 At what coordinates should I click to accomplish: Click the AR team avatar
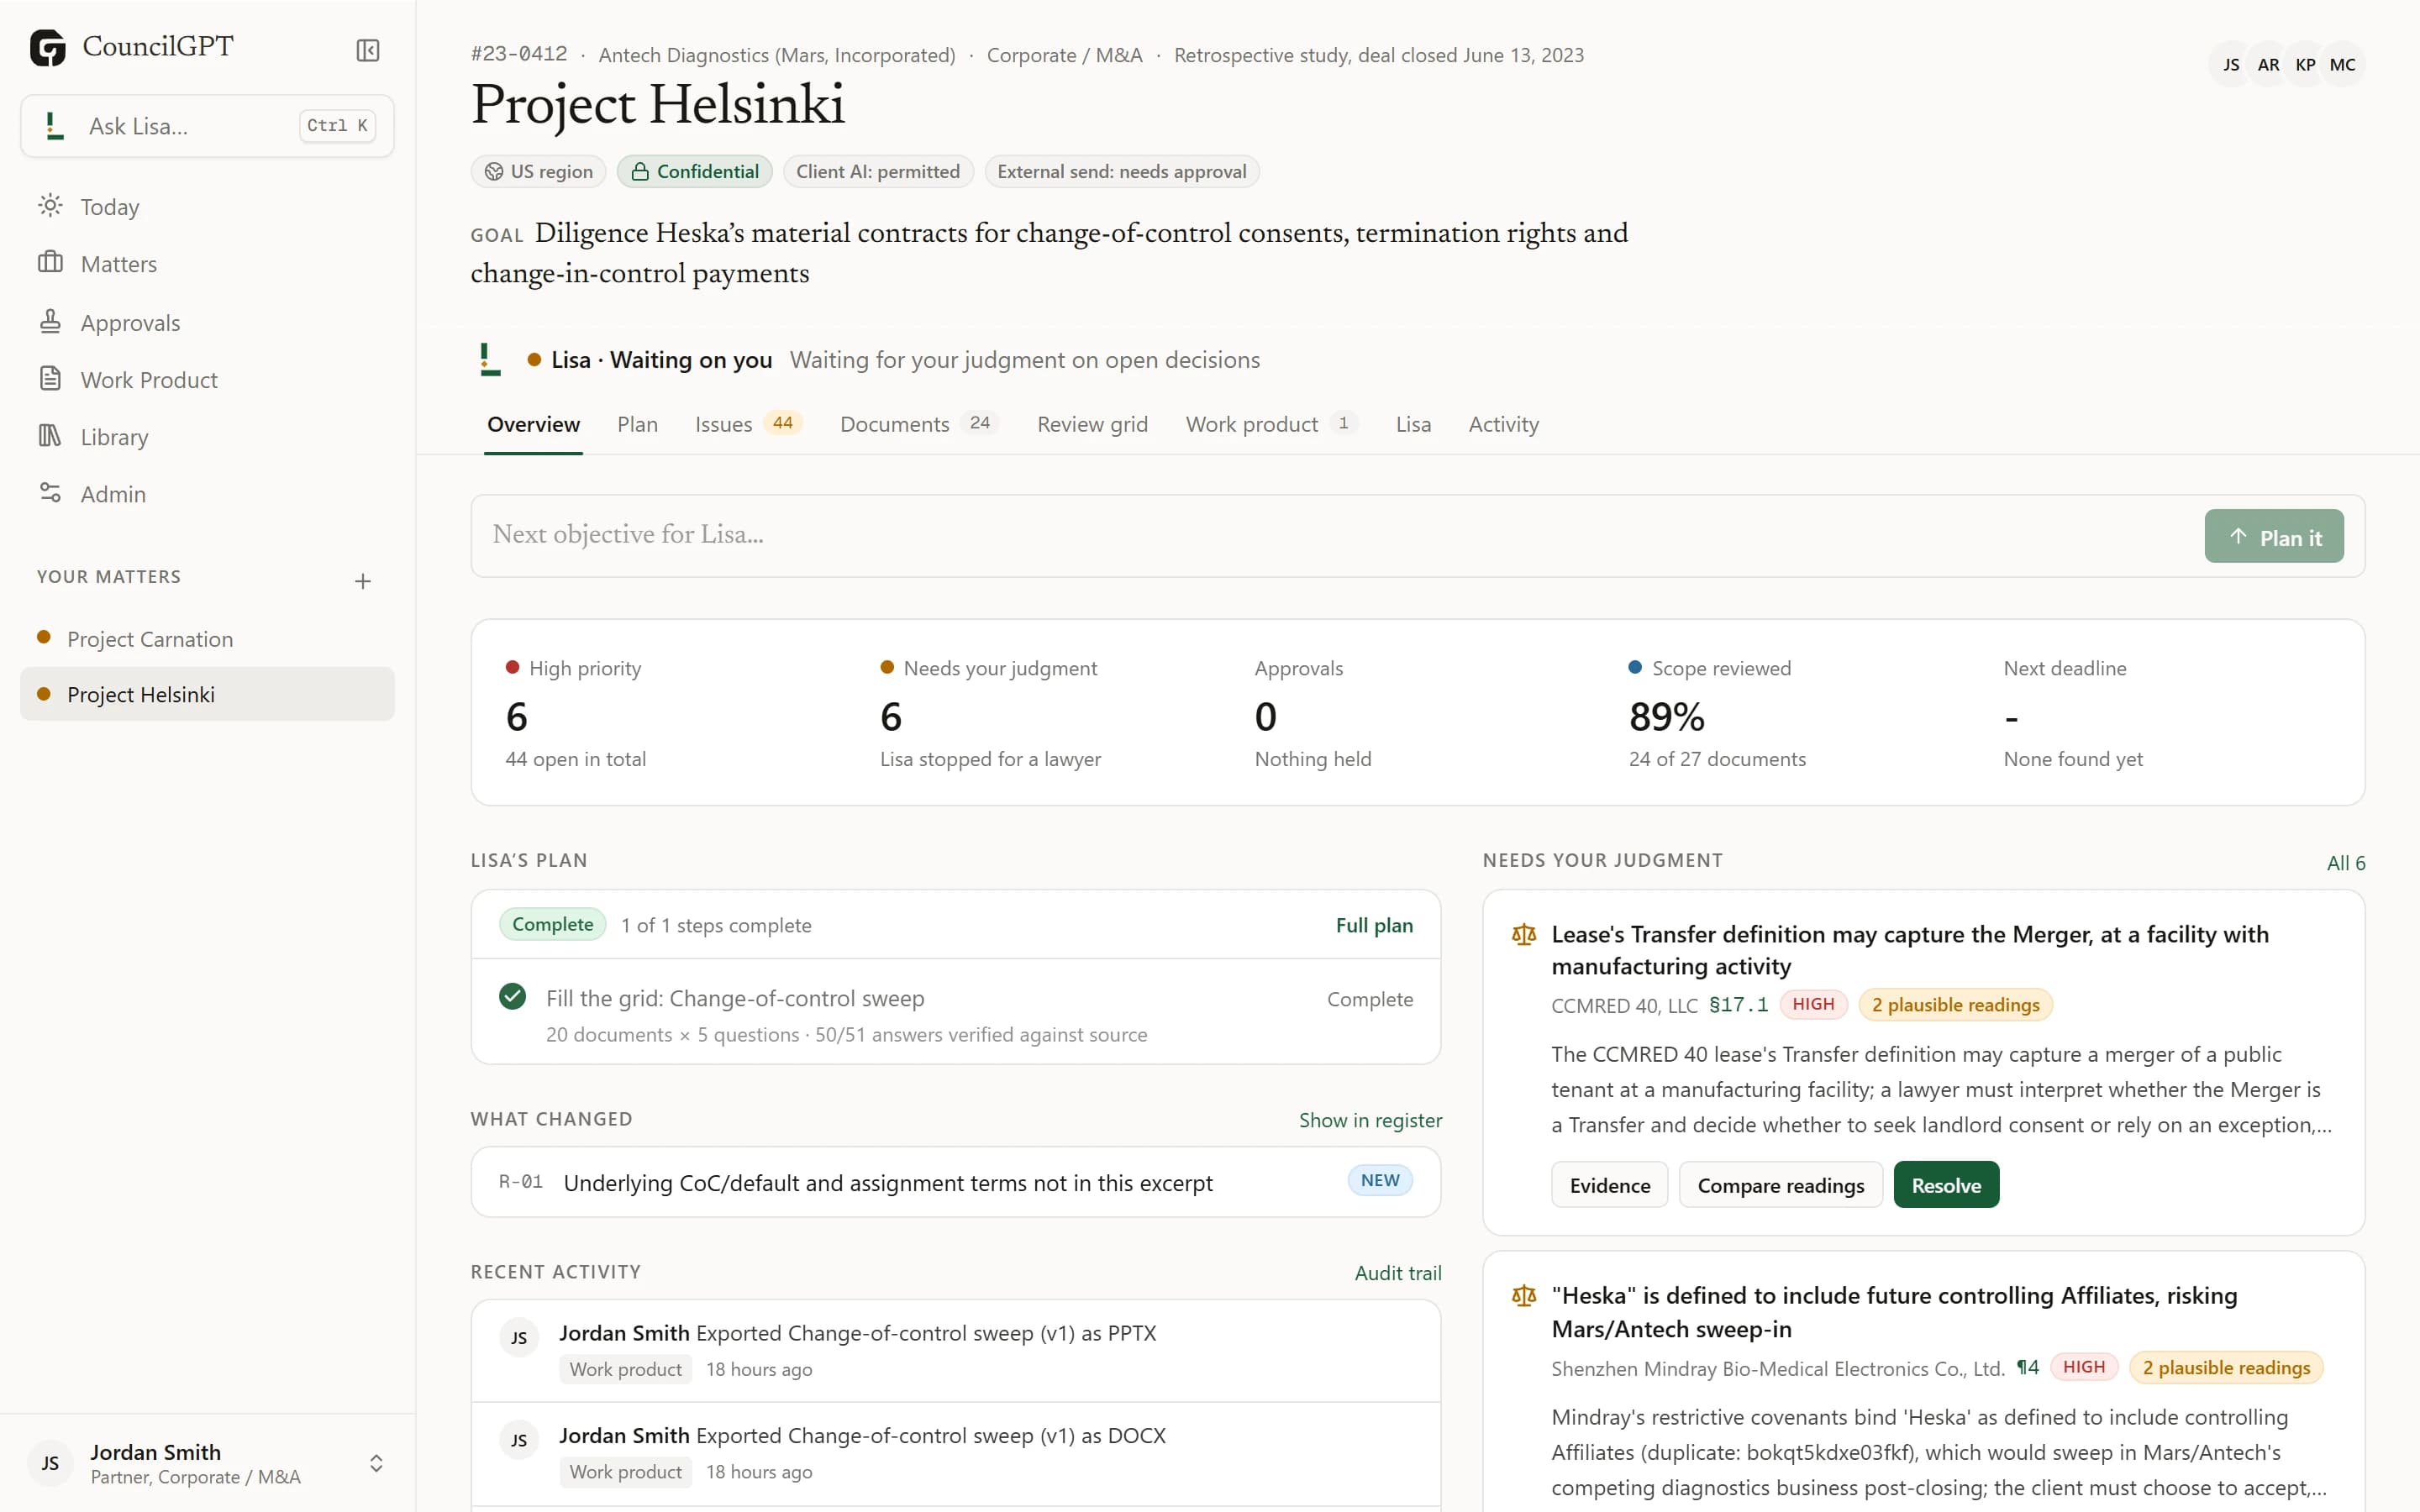tap(2268, 65)
